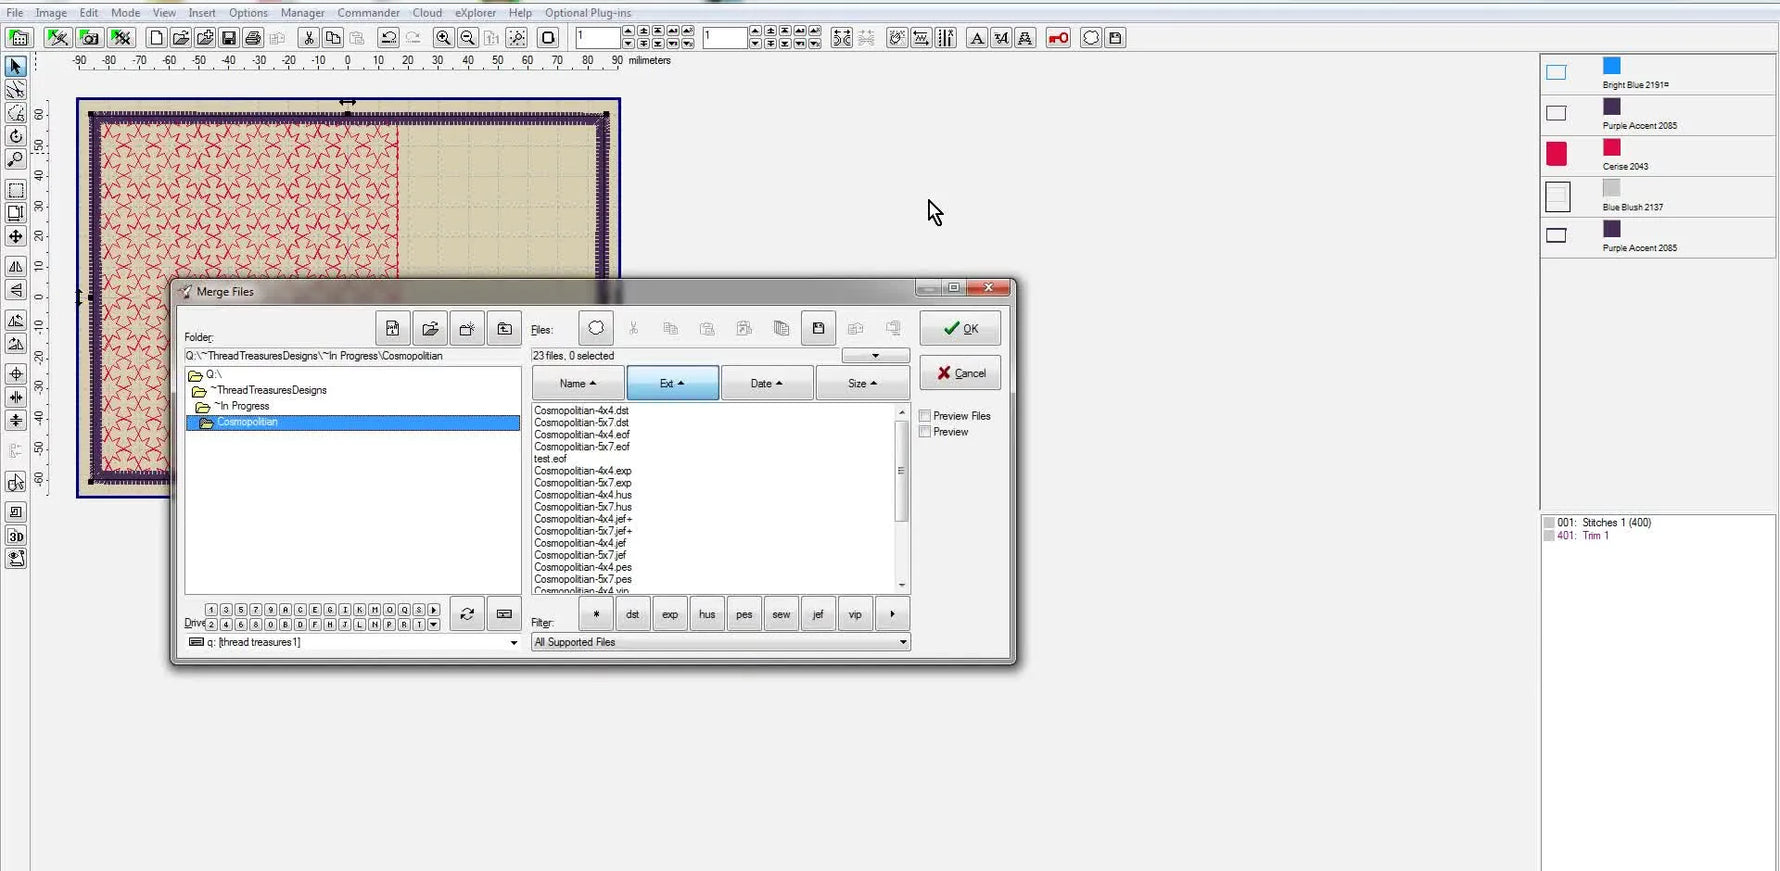The image size is (1780, 871).
Task: Open the File menu
Action: tap(15, 13)
